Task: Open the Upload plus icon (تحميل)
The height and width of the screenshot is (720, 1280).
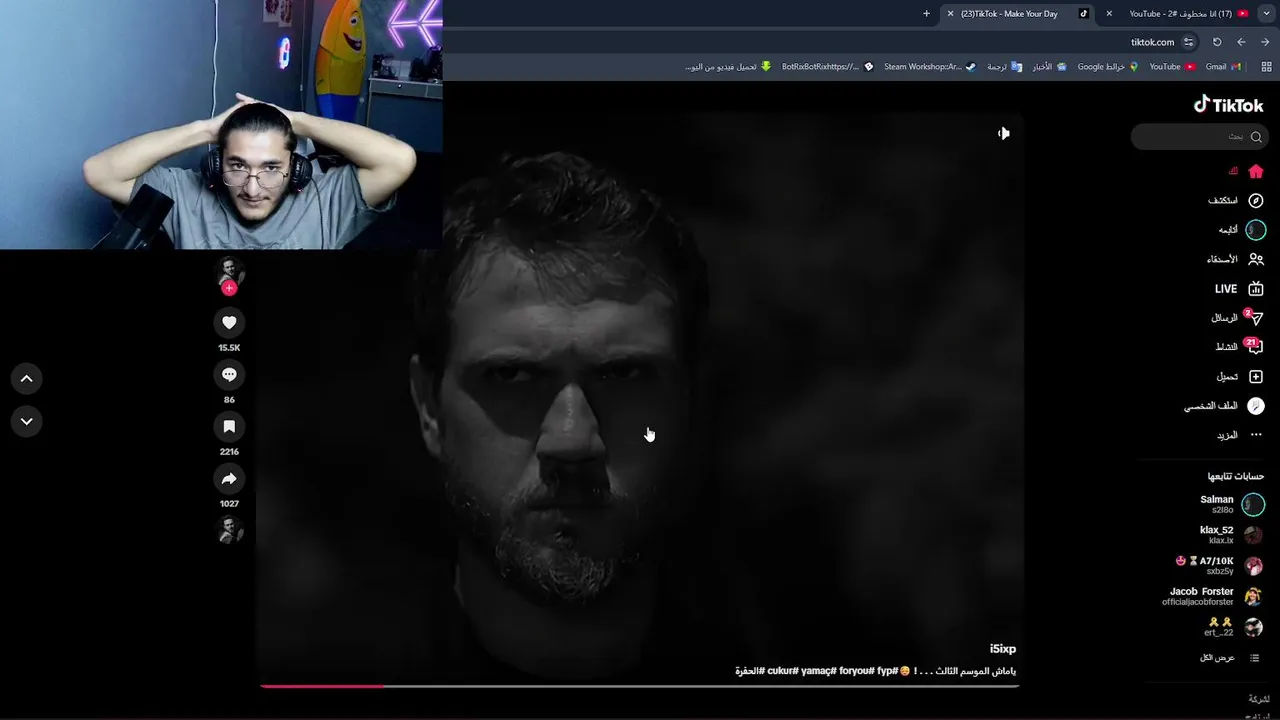Action: (1256, 377)
